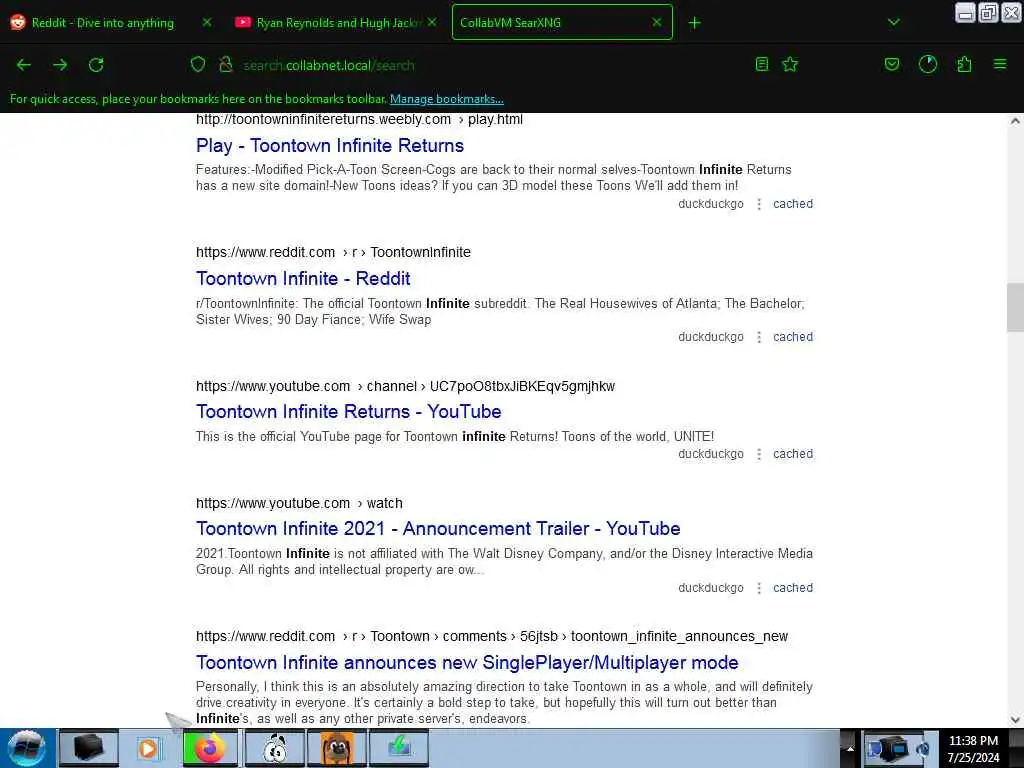Viewport: 1024px width, 768px height.
Task: Open the black box taskbar app
Action: pos(89,748)
